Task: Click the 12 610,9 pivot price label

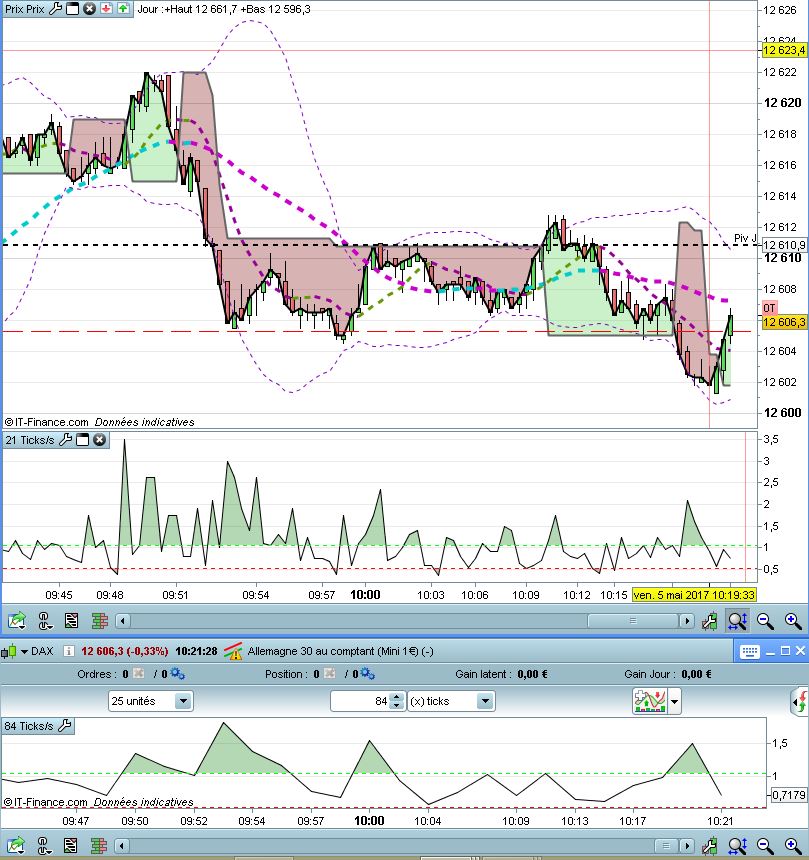Action: point(784,245)
